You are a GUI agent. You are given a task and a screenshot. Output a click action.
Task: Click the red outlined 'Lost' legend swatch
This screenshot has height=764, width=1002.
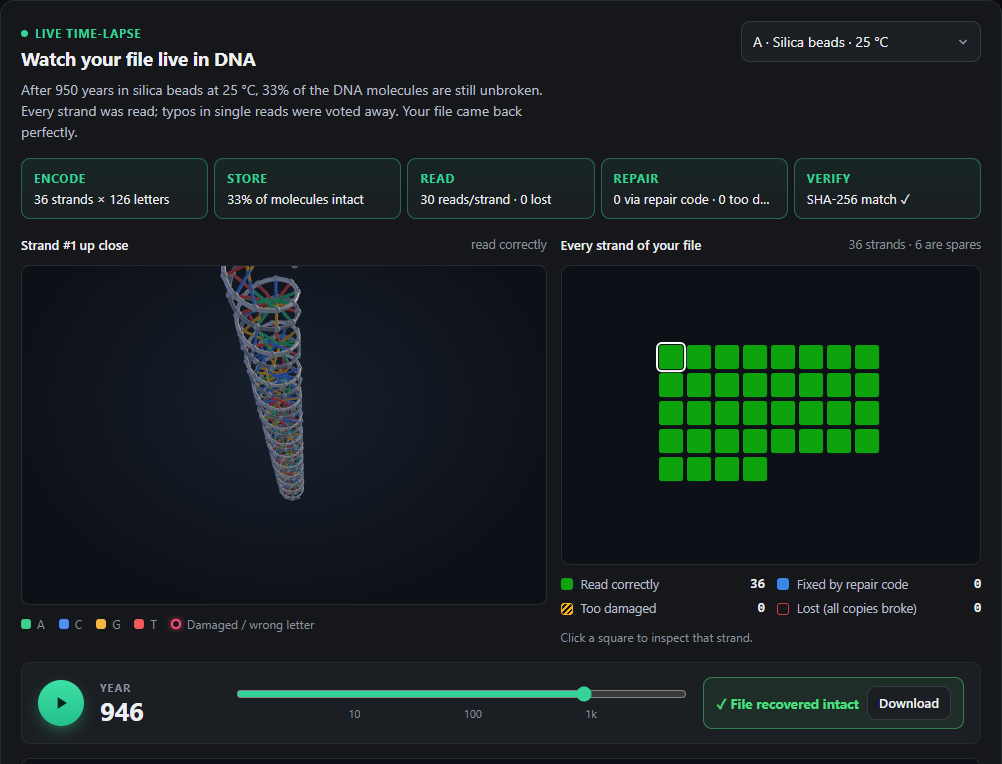coord(783,608)
